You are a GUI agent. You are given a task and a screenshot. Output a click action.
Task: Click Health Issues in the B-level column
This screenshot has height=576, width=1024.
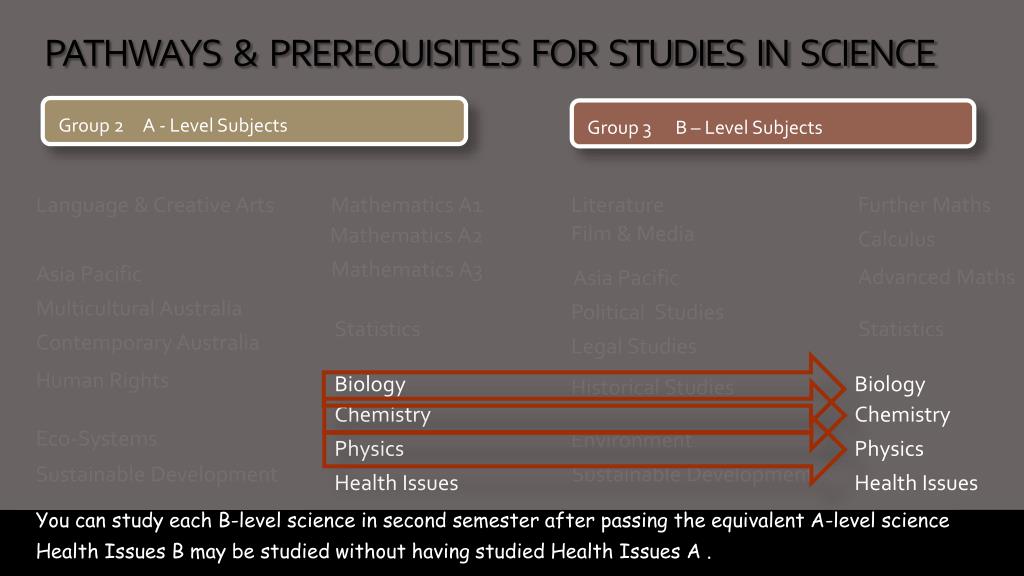pyautogui.click(x=916, y=483)
